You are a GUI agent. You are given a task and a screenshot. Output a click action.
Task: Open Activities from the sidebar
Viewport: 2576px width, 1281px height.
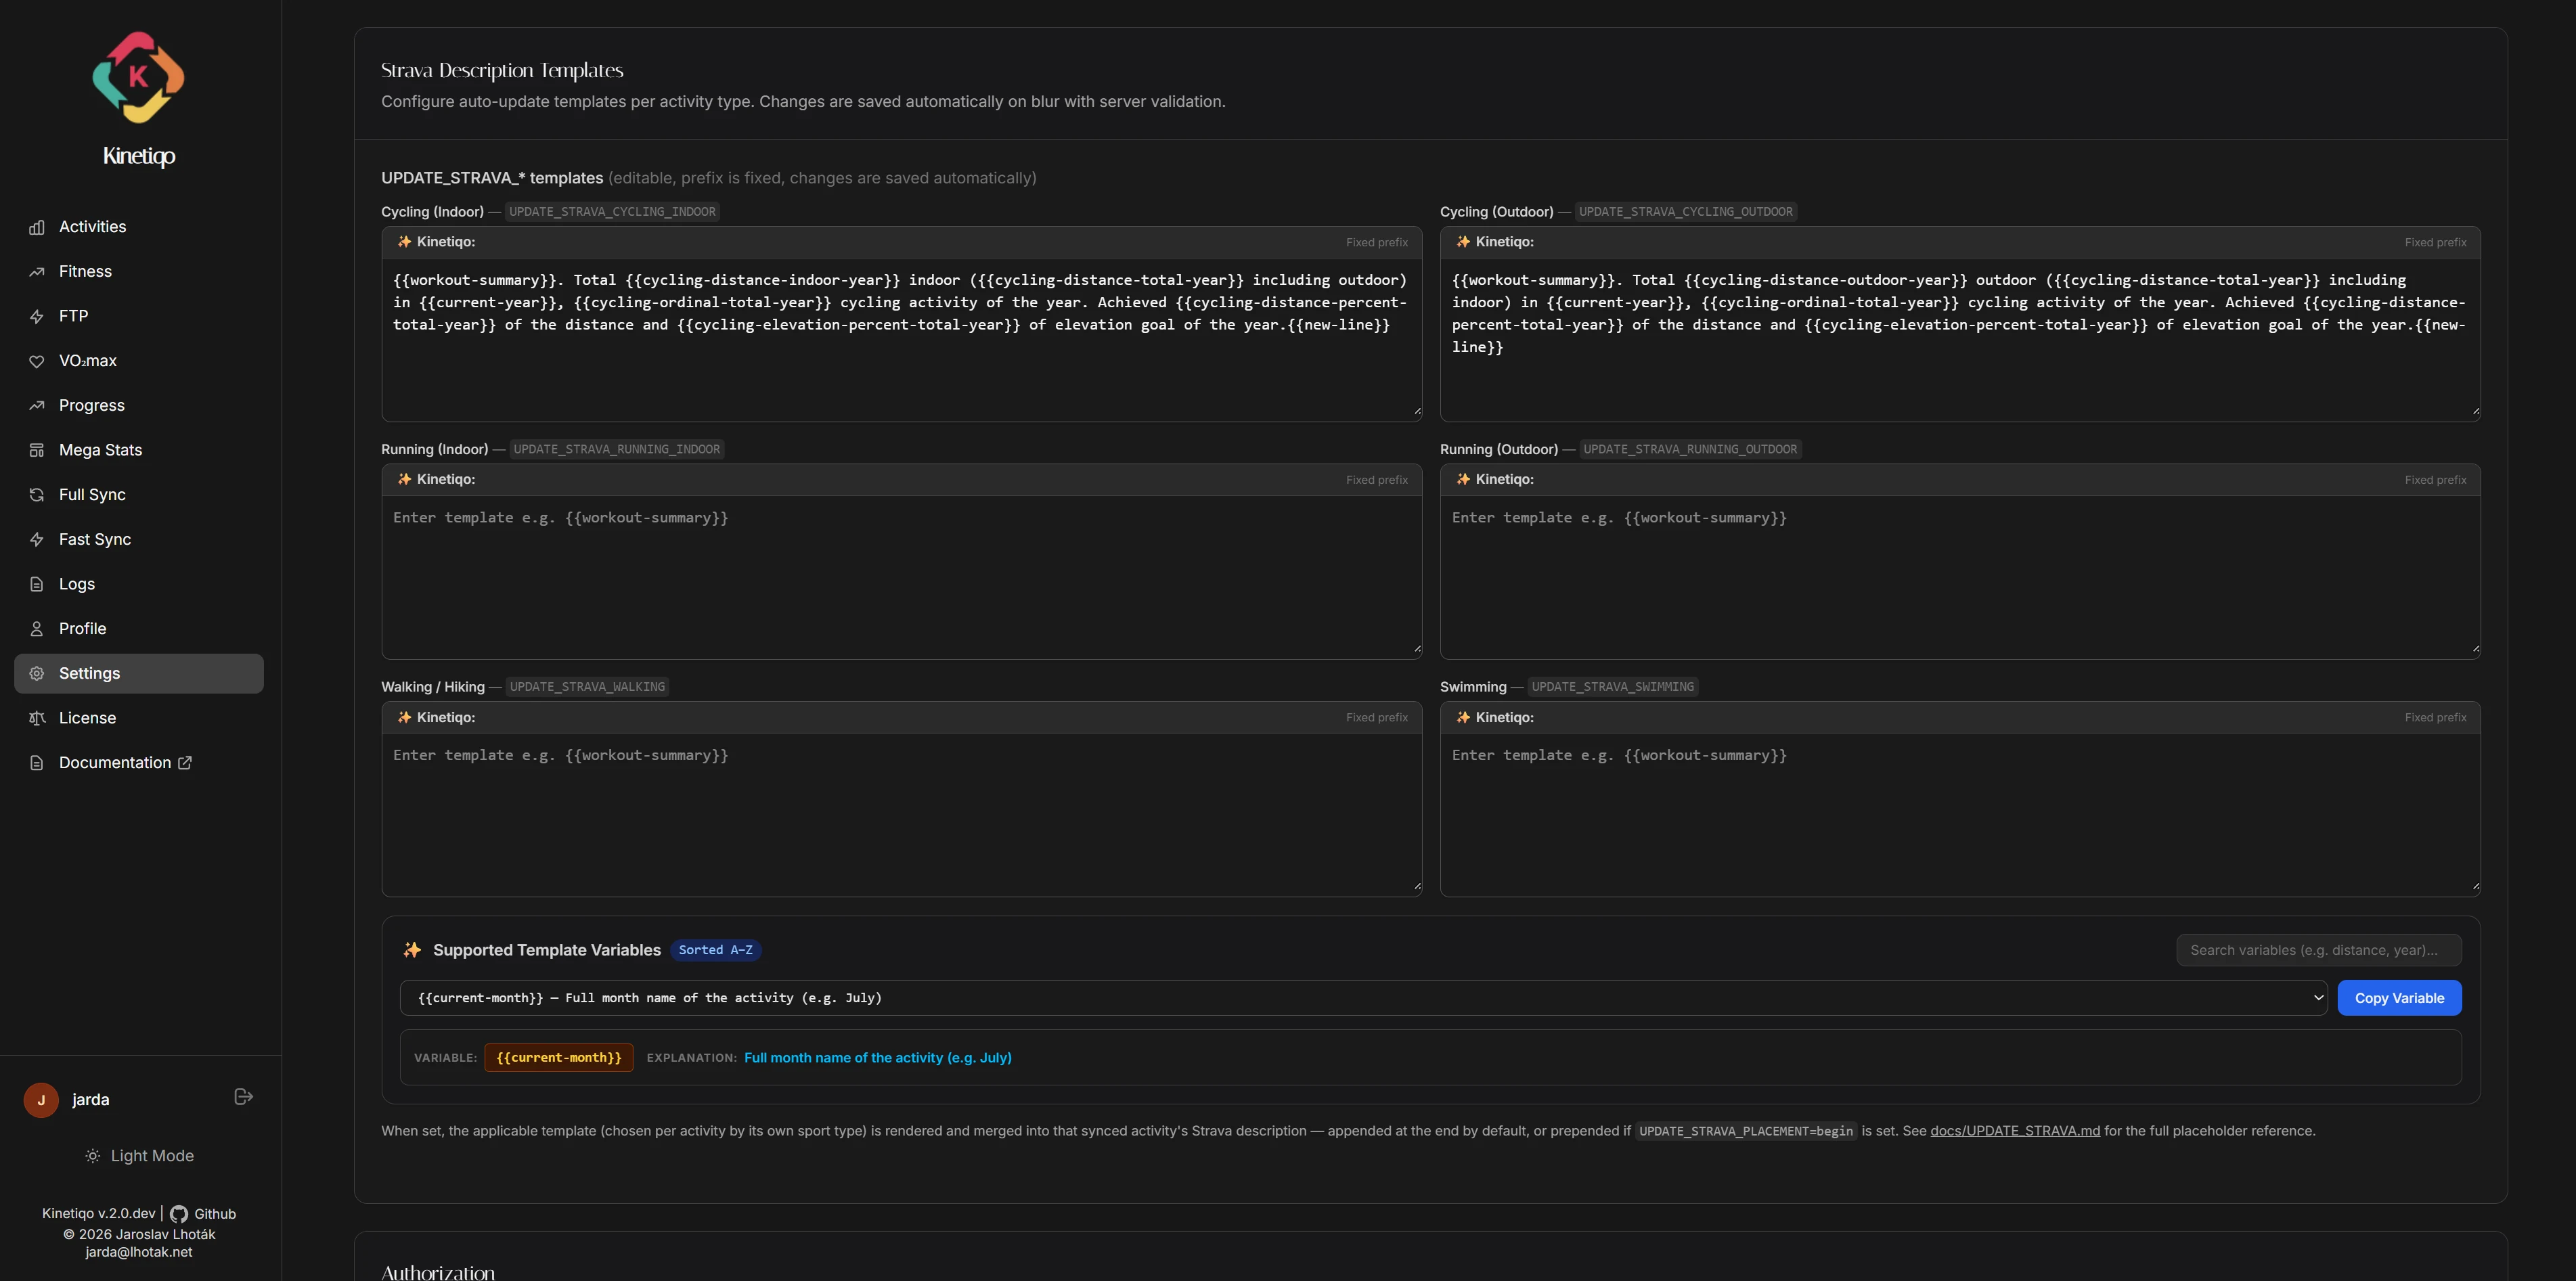tap(139, 227)
